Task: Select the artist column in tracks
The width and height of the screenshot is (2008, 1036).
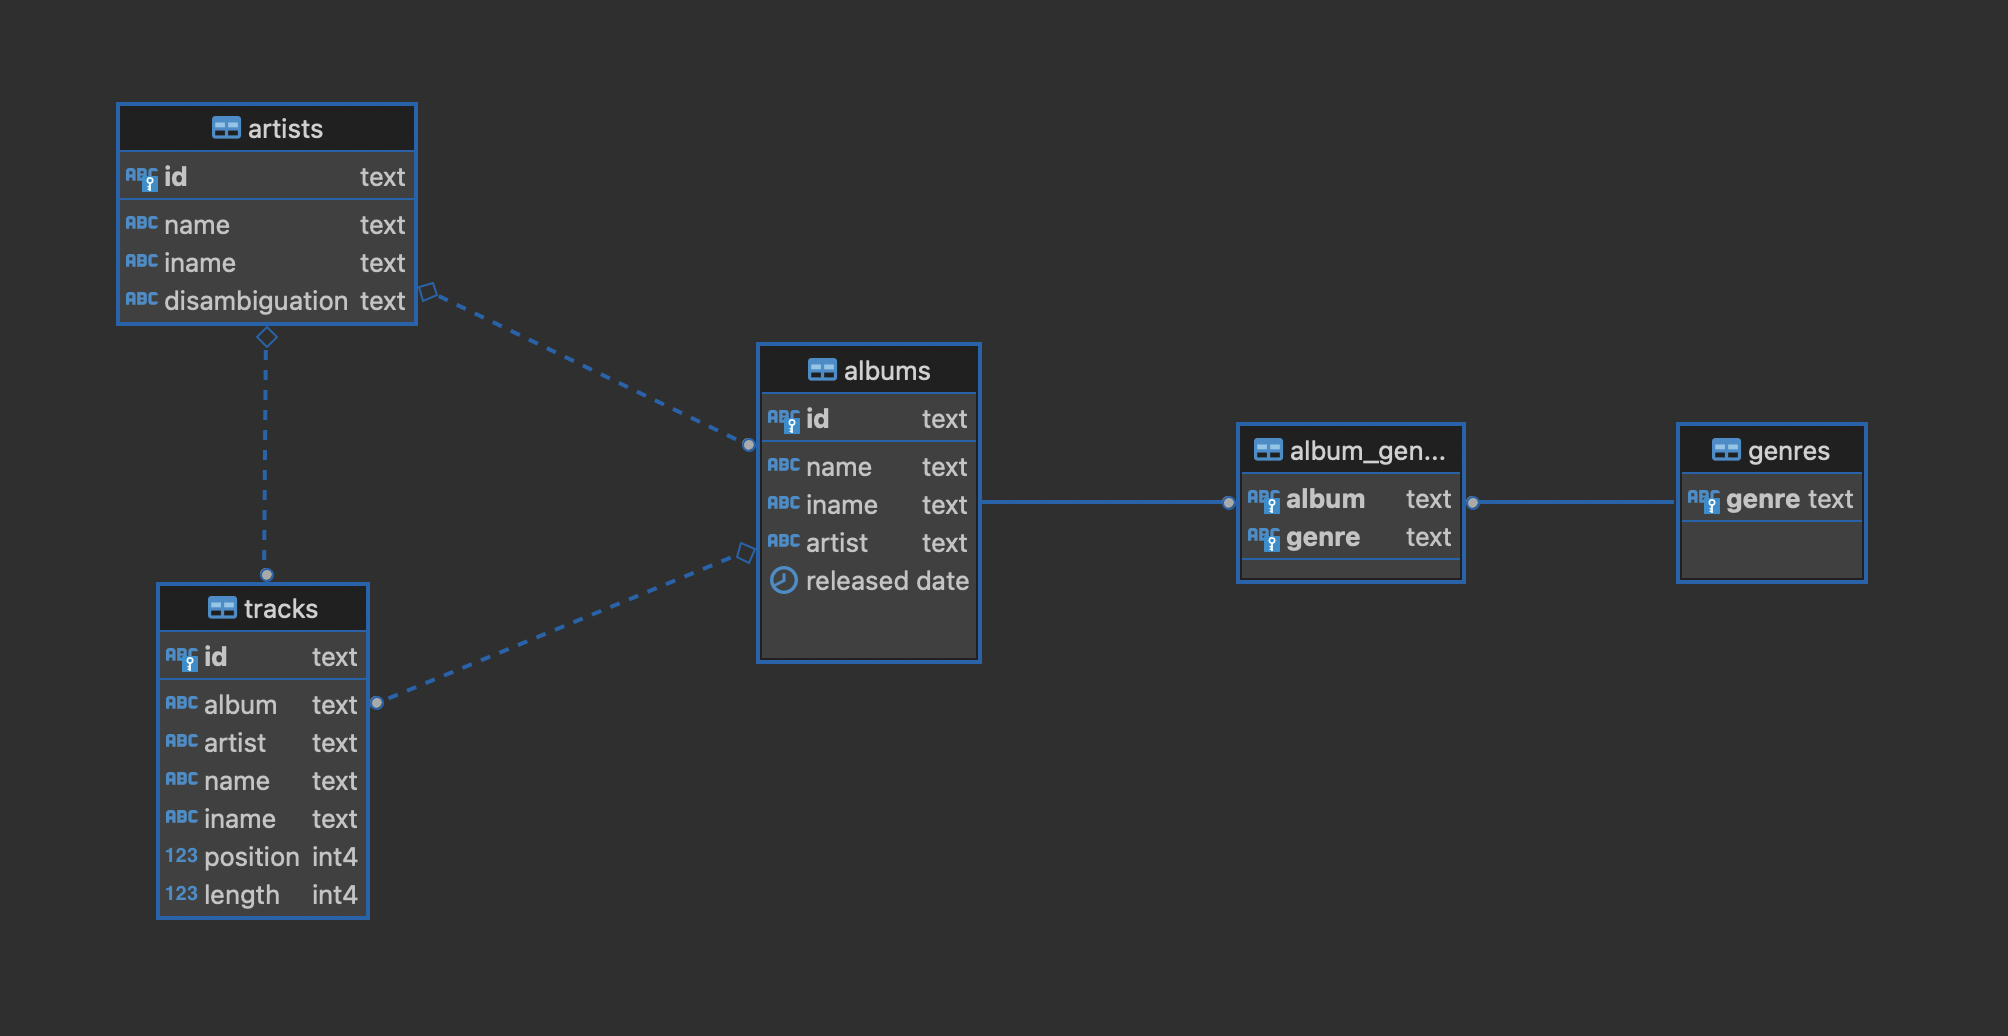Action: tap(263, 743)
